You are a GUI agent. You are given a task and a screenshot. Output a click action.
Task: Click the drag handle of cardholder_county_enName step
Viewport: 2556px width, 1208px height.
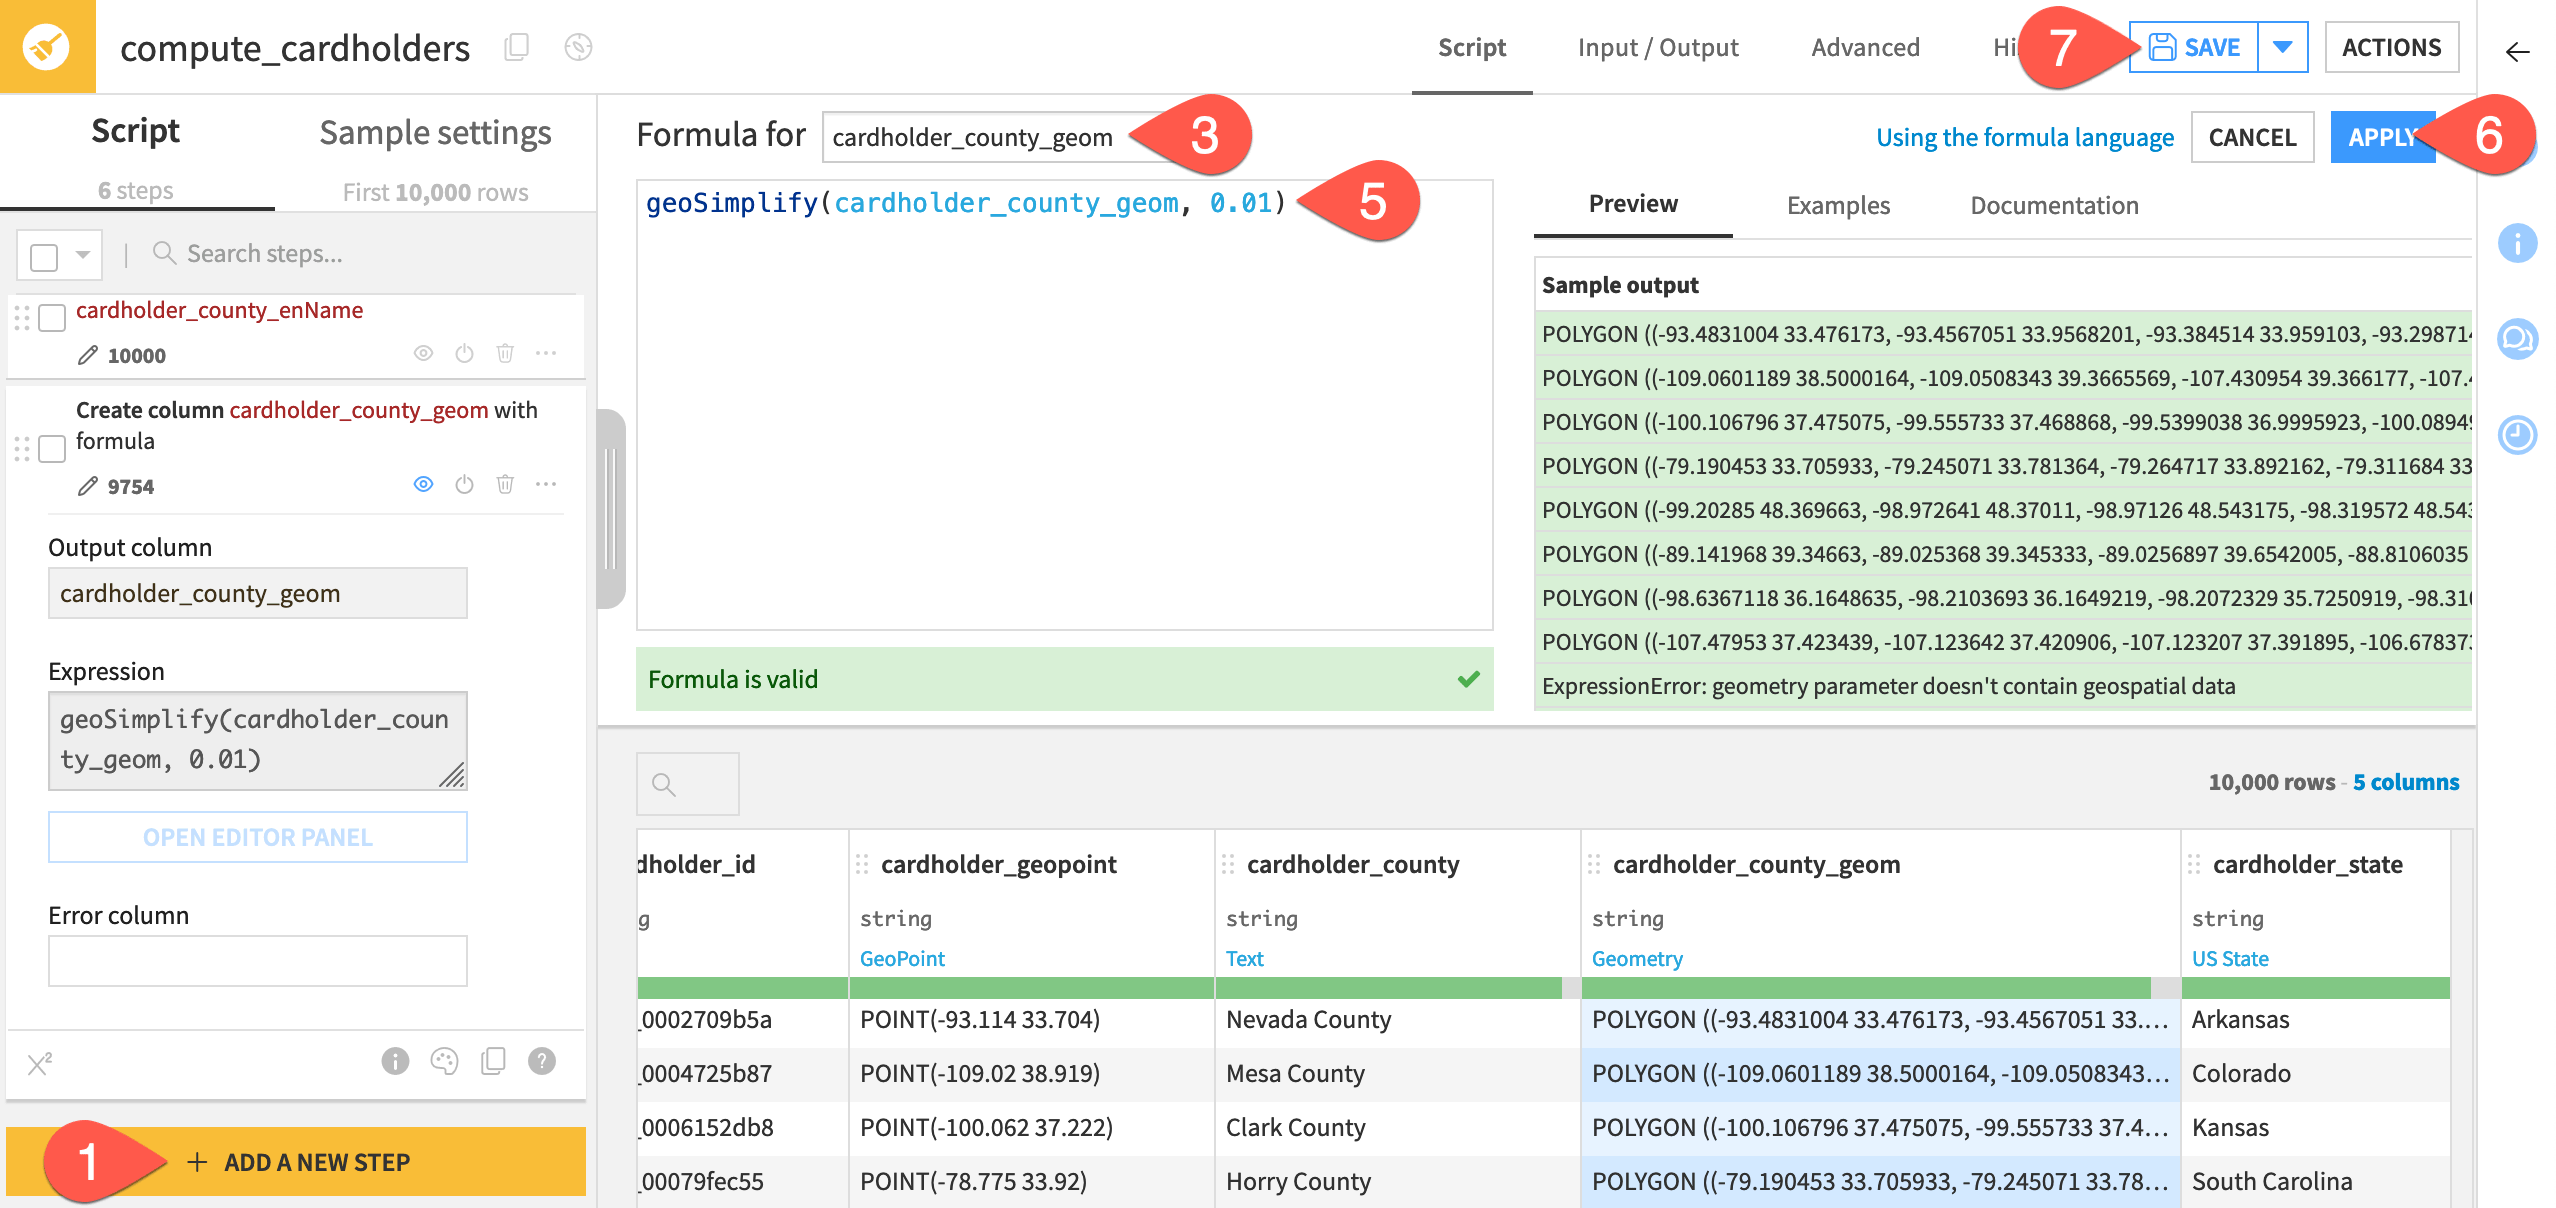point(22,317)
